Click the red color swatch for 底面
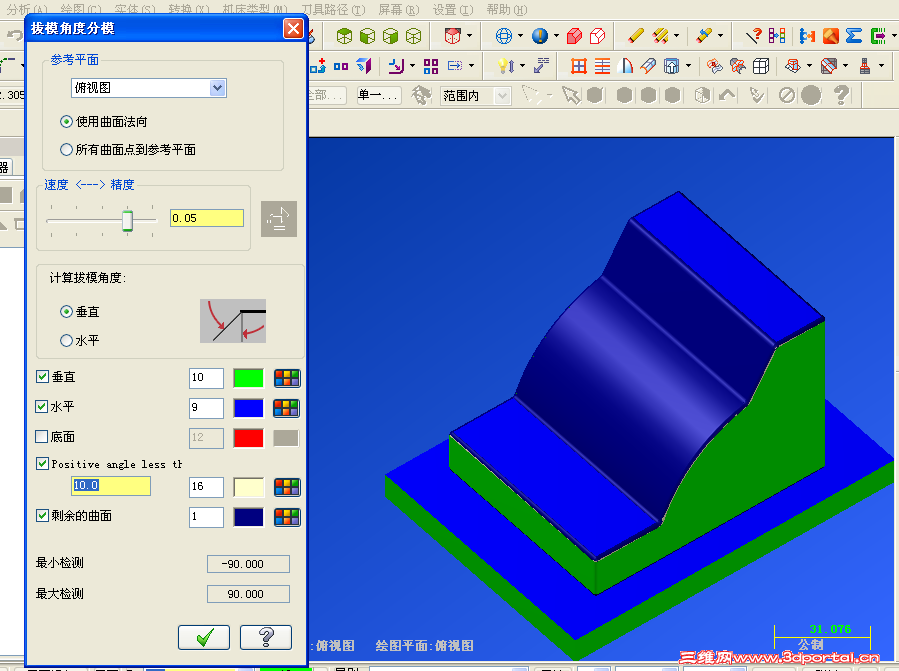The width and height of the screenshot is (899, 671). click(x=248, y=438)
